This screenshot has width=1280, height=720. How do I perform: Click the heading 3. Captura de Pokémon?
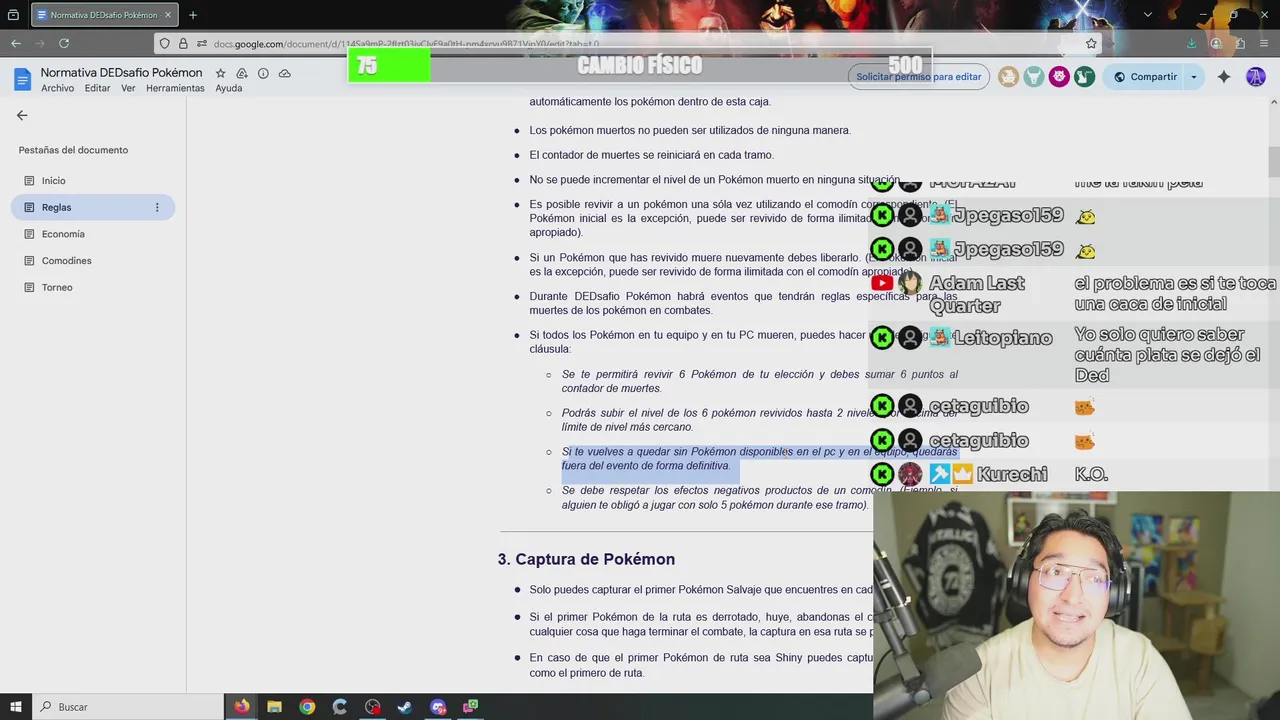(586, 559)
